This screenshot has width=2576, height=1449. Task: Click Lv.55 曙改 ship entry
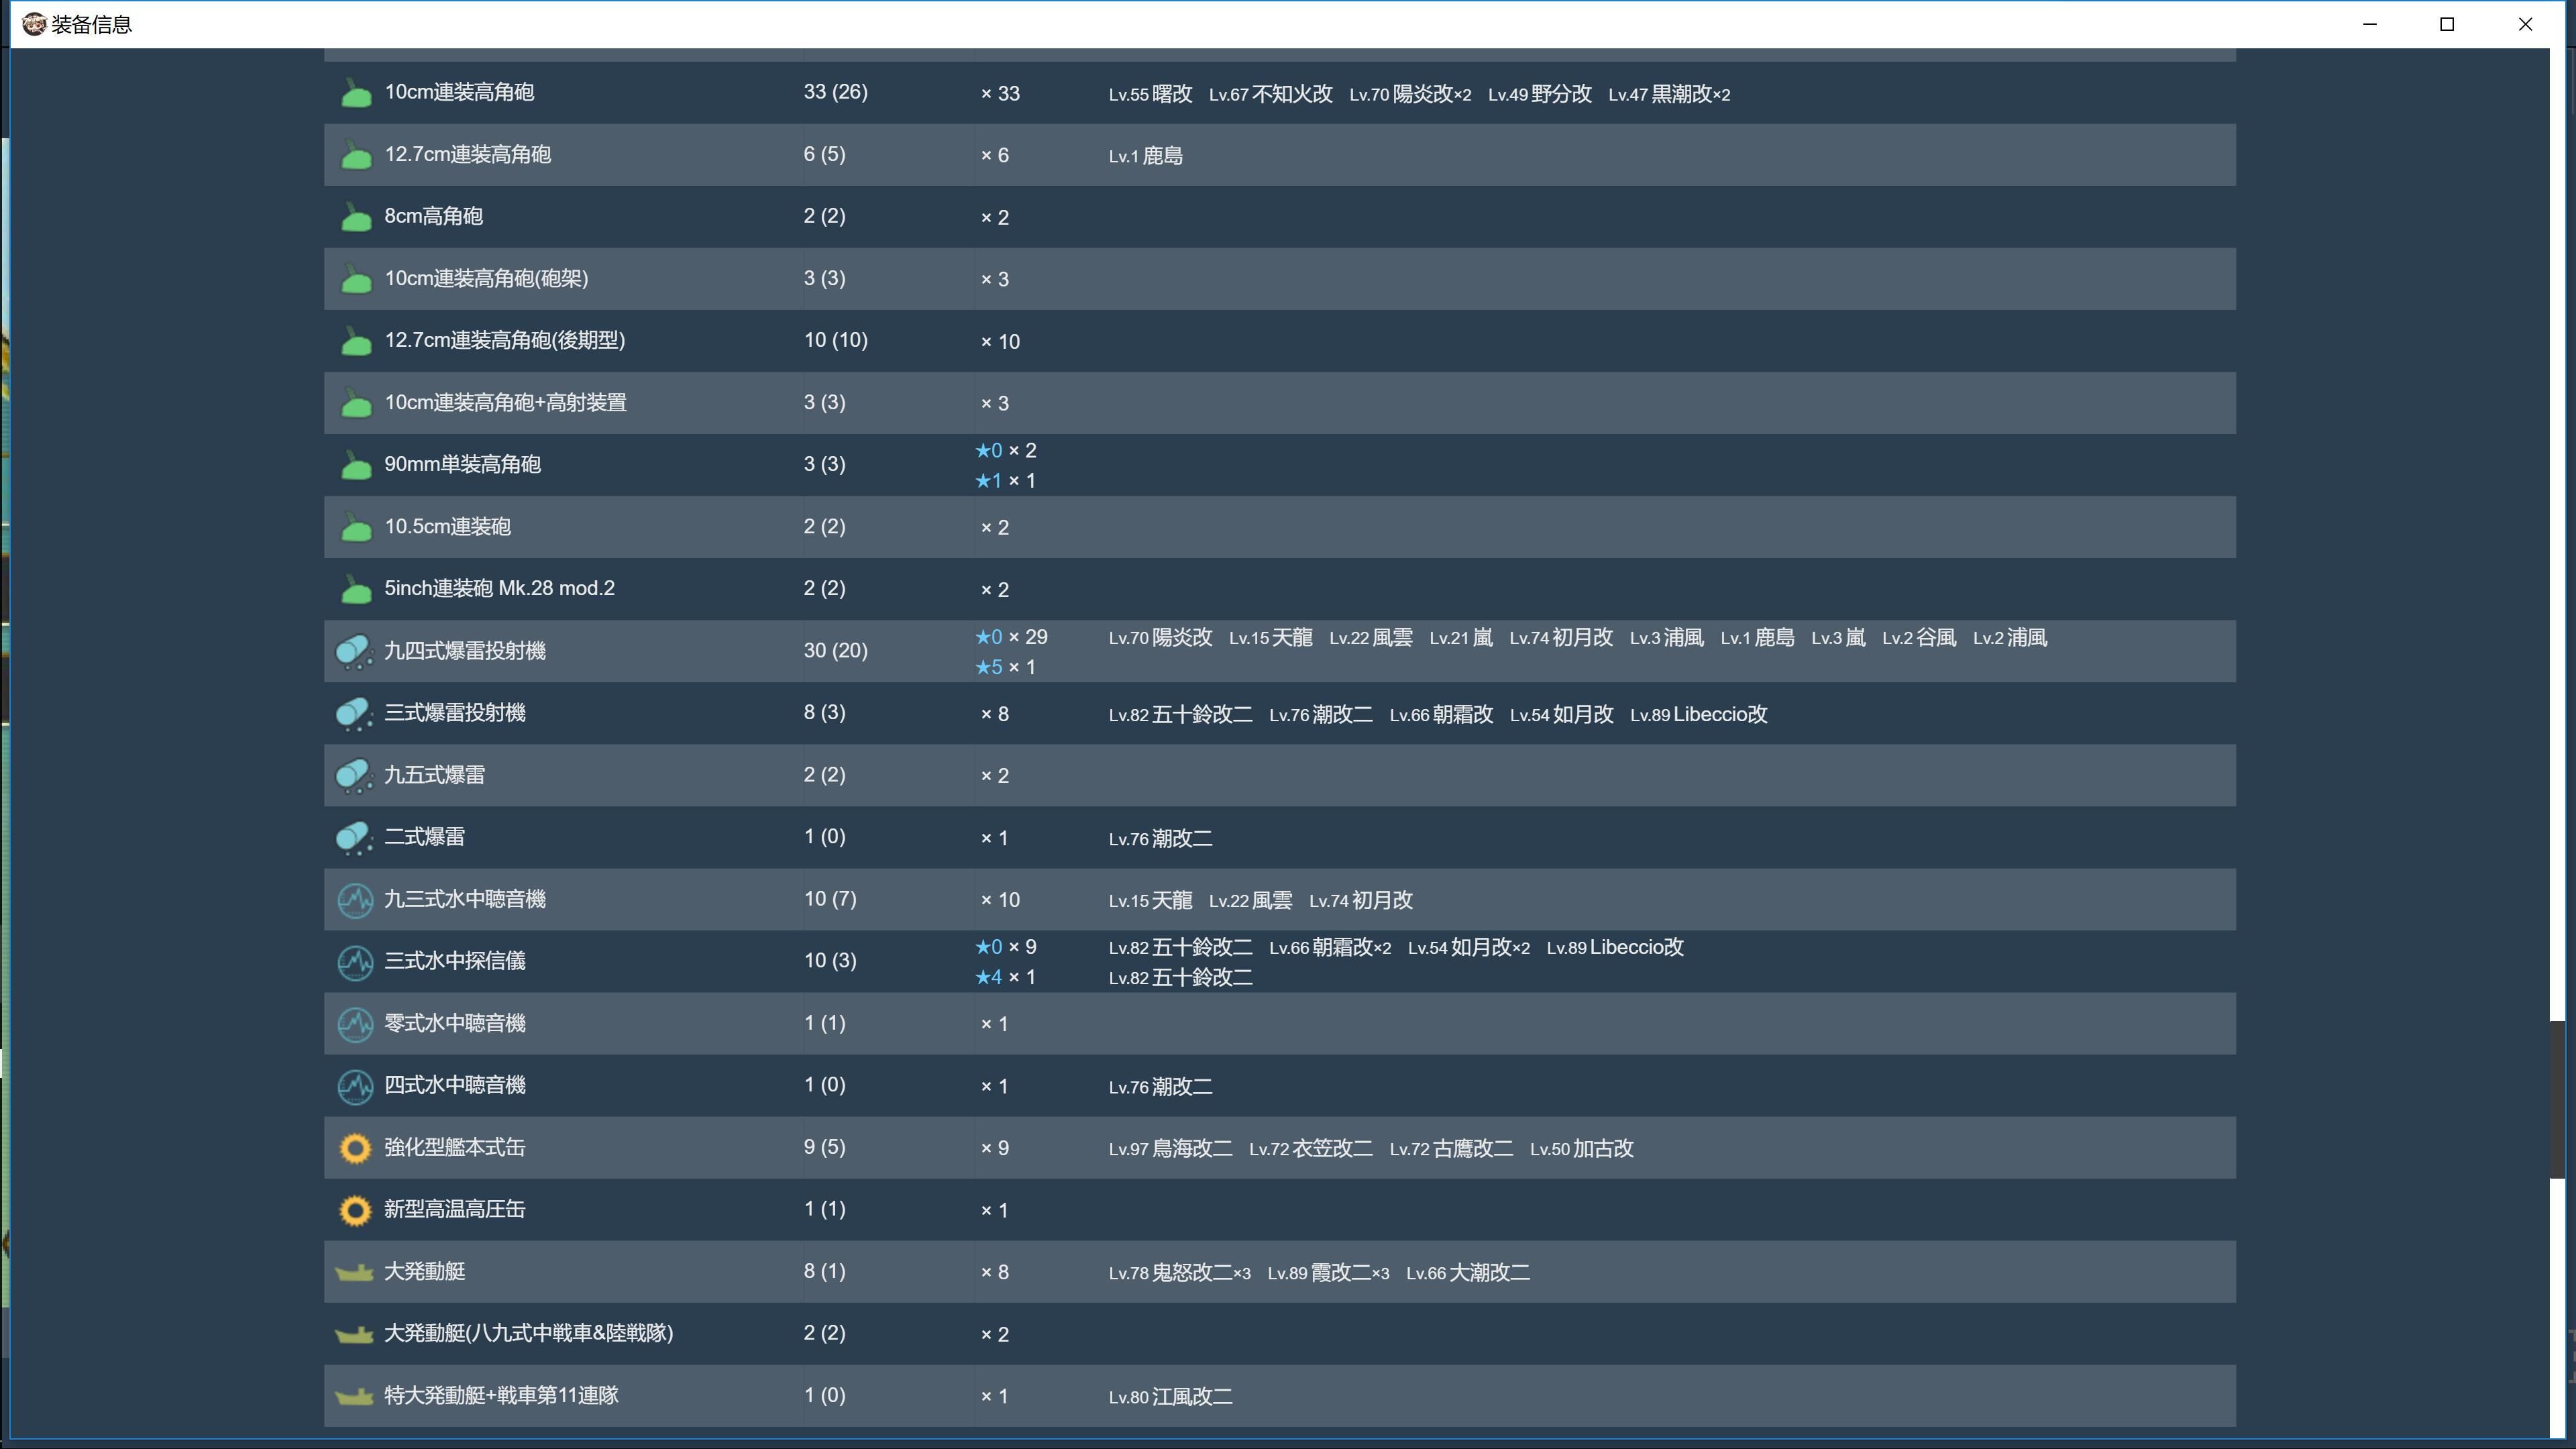click(x=1150, y=94)
